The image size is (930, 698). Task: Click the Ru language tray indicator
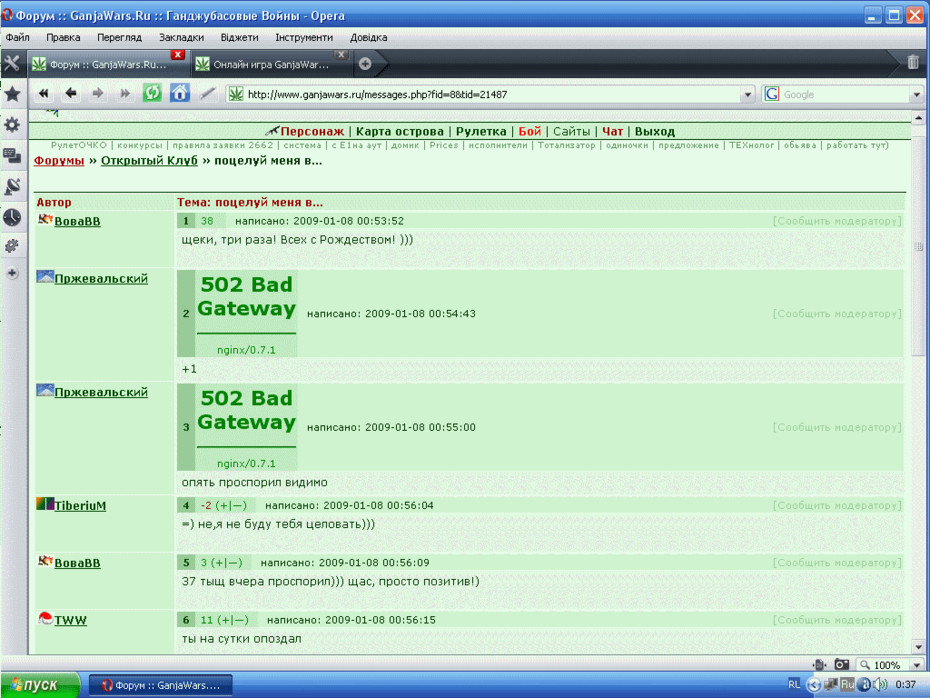click(x=847, y=684)
